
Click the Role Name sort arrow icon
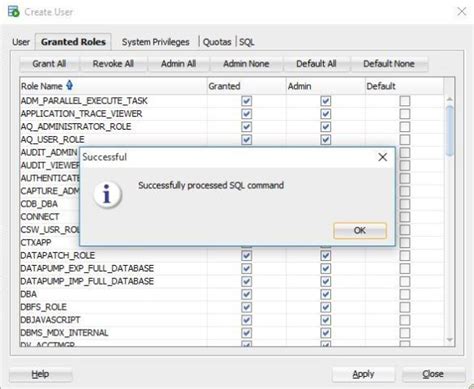click(69, 85)
